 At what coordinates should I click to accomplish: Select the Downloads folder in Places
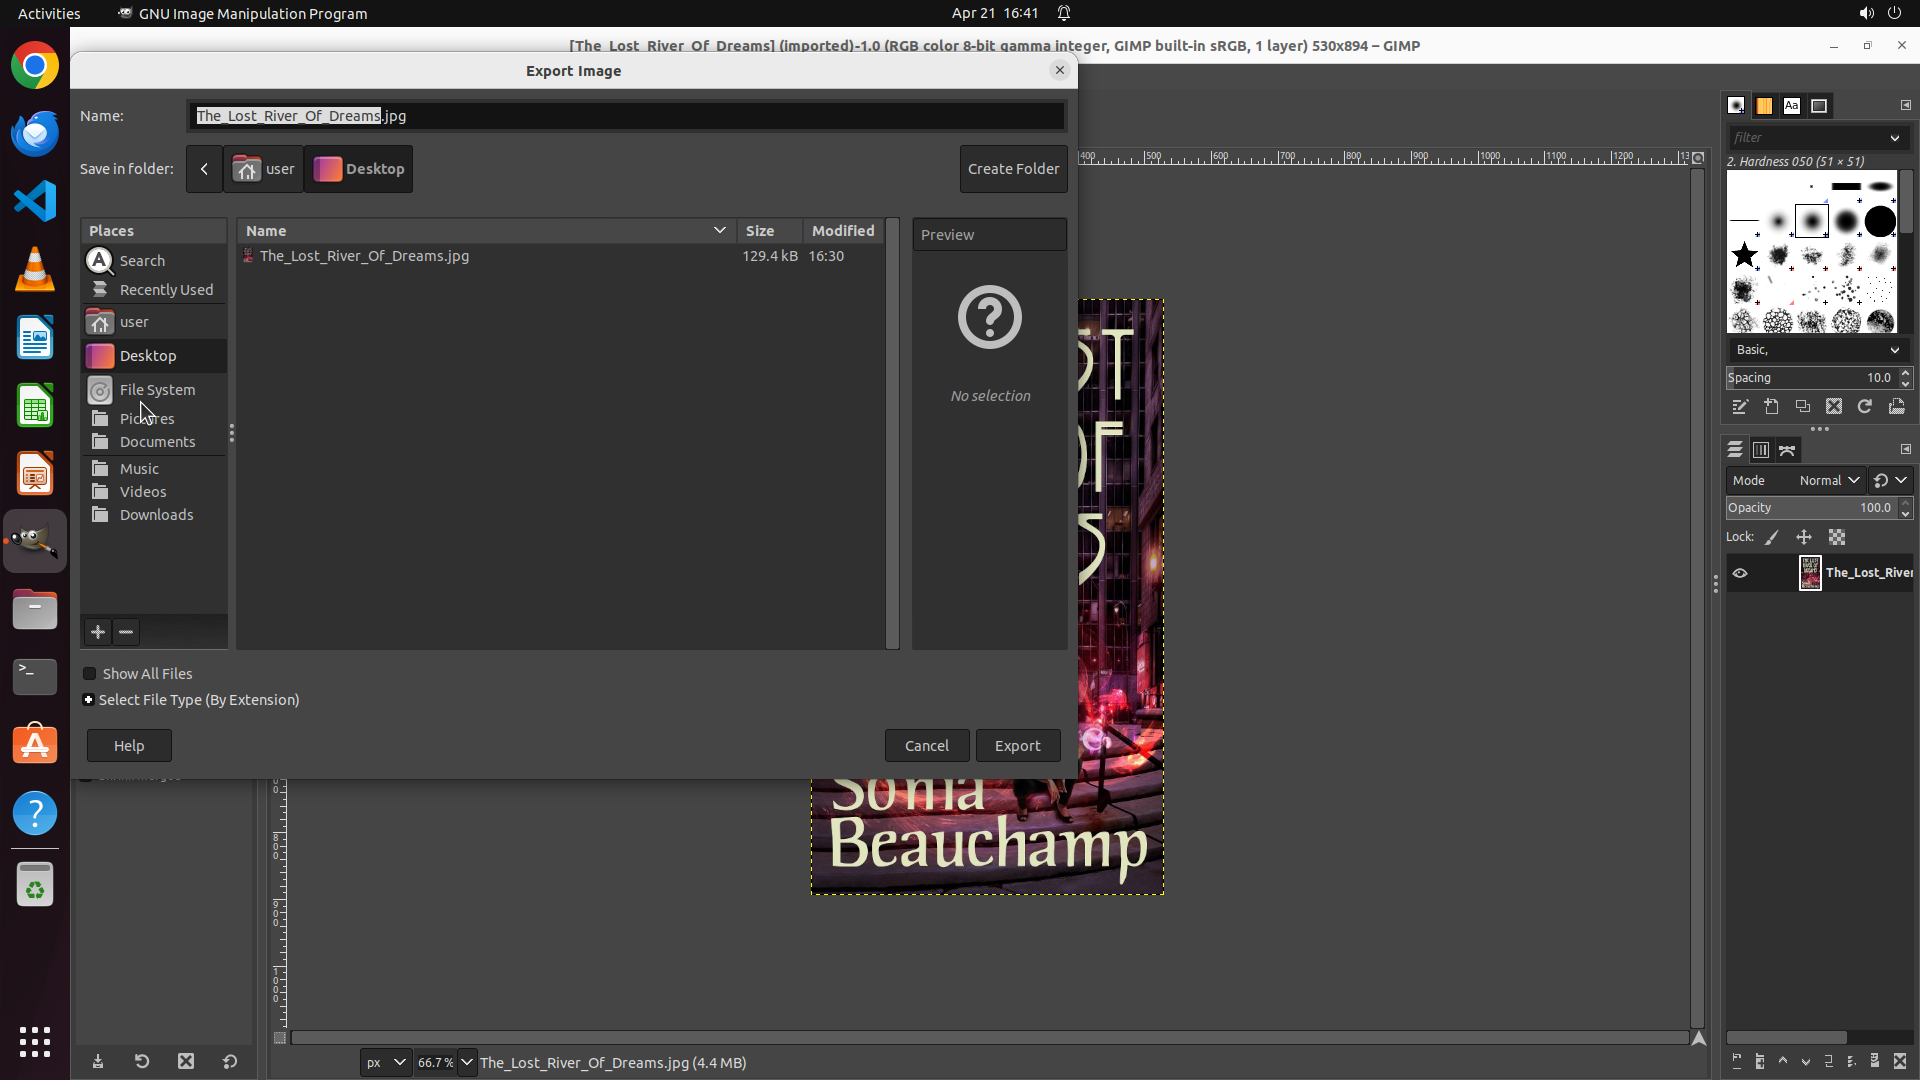(x=156, y=515)
